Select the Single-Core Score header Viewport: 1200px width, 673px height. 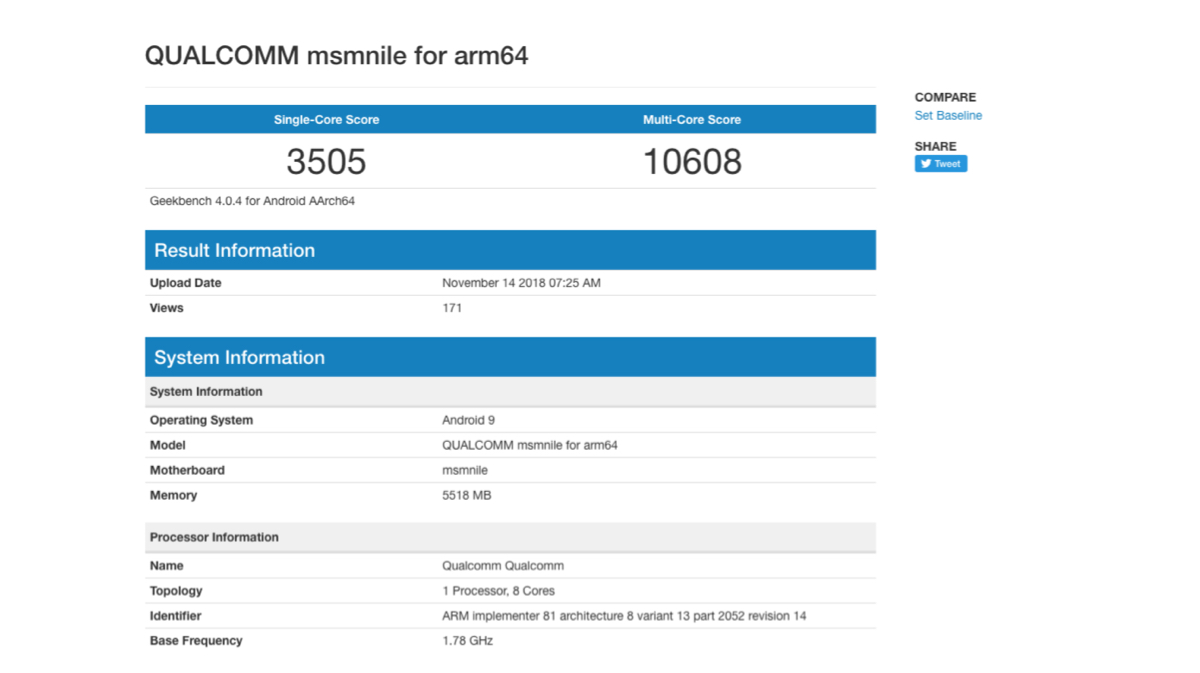point(326,120)
